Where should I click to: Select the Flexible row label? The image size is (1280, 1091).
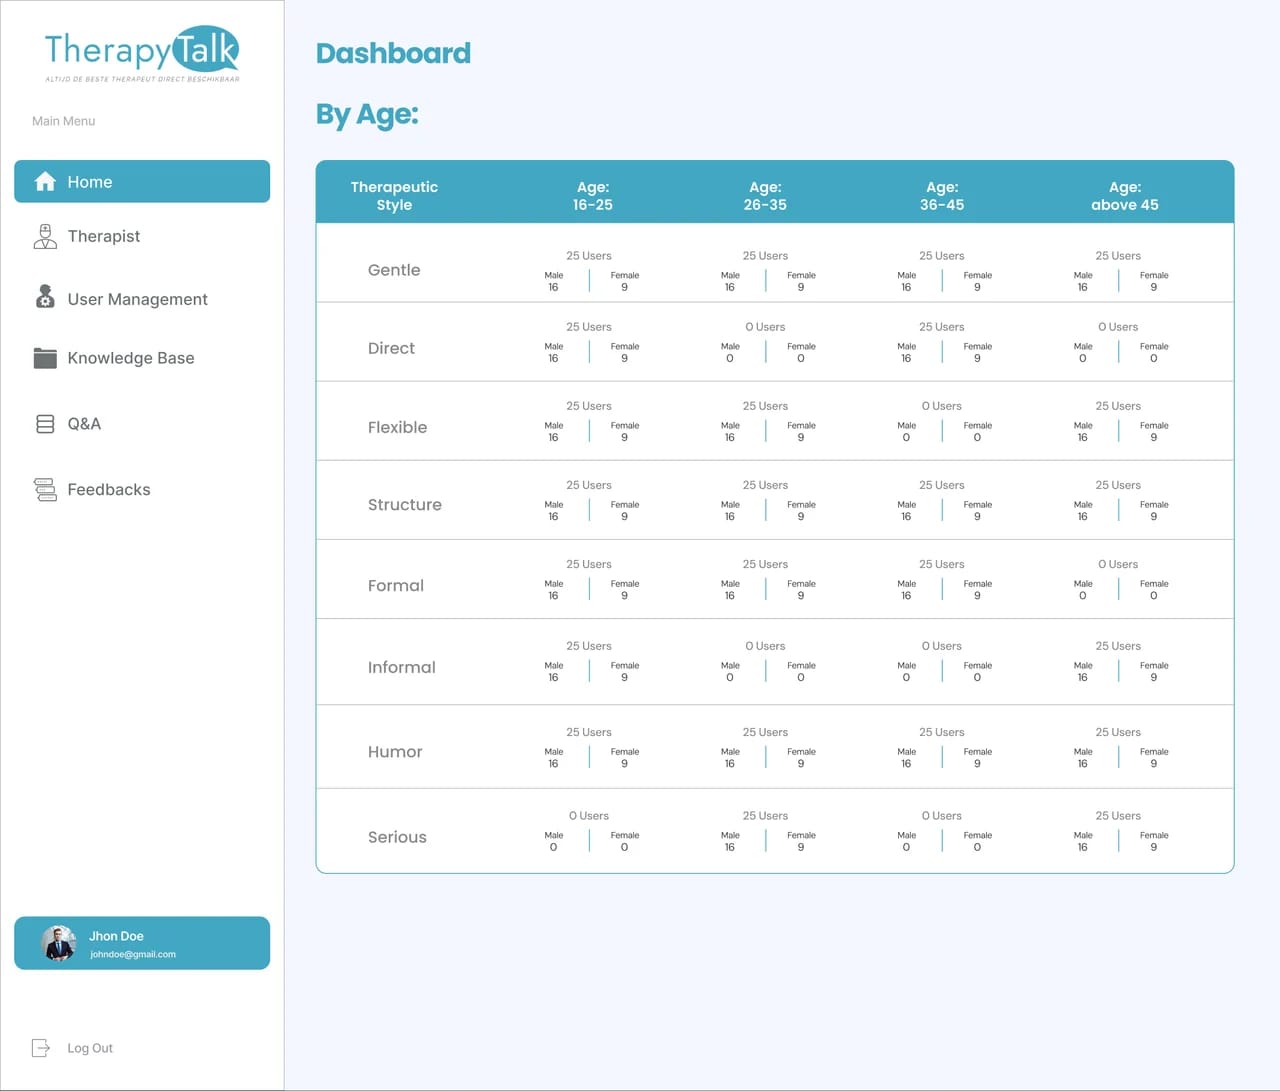tap(397, 427)
